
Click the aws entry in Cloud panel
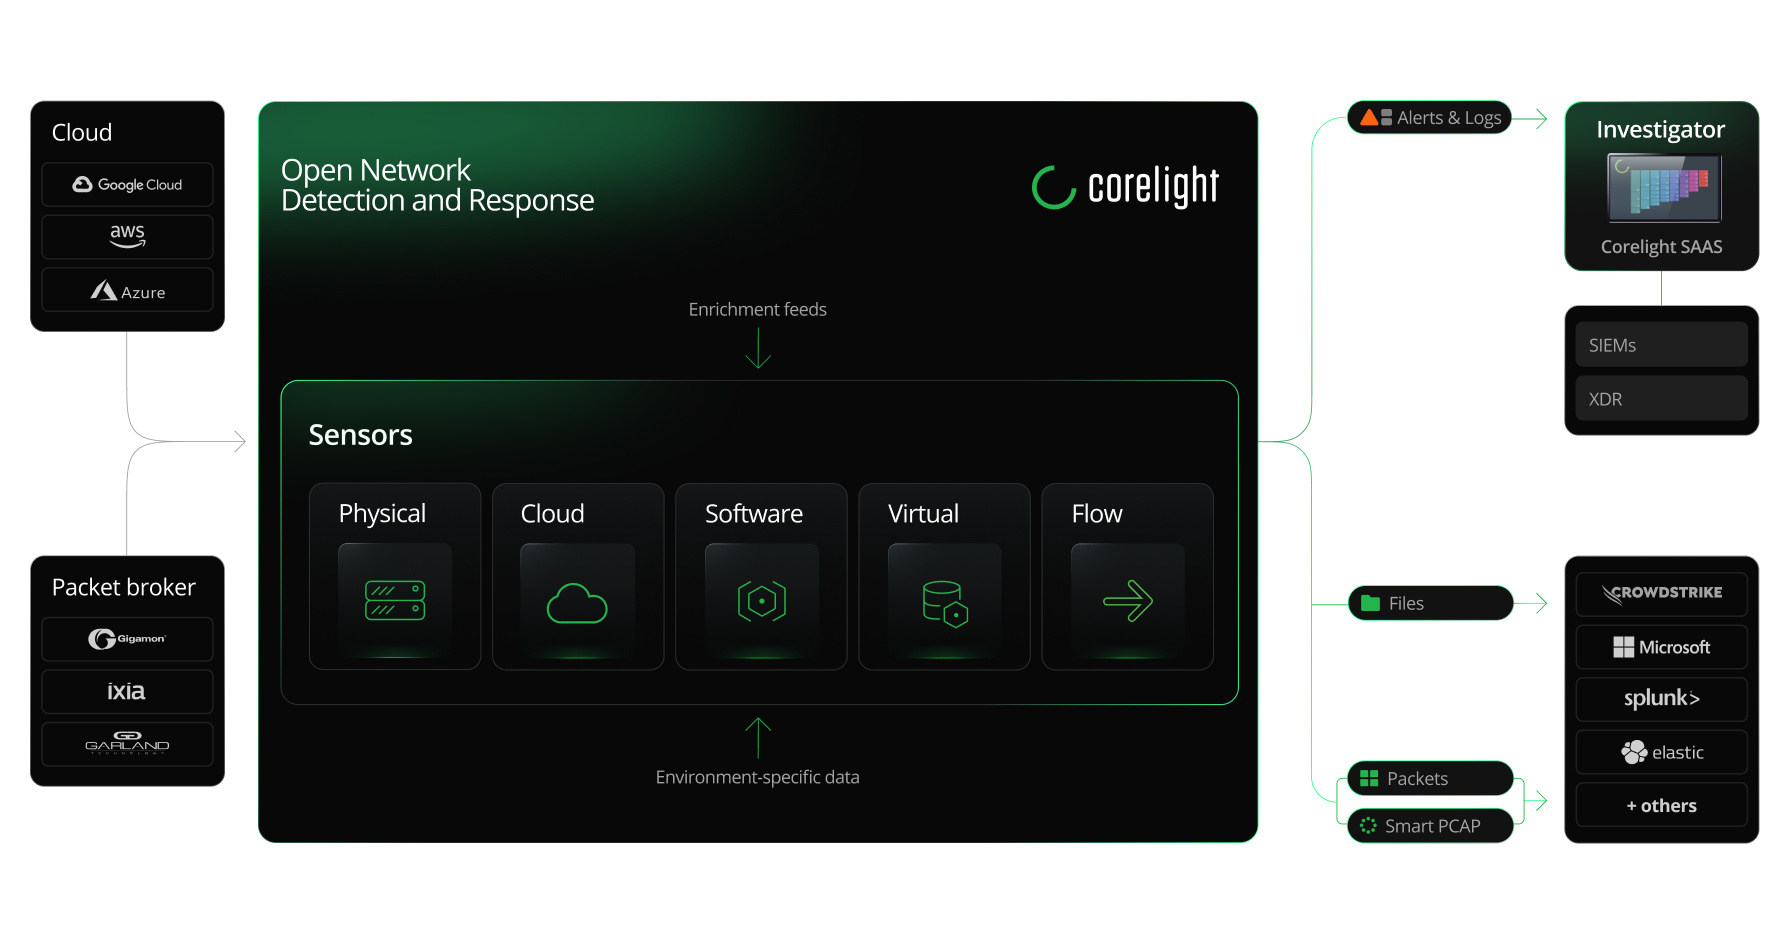coord(127,236)
